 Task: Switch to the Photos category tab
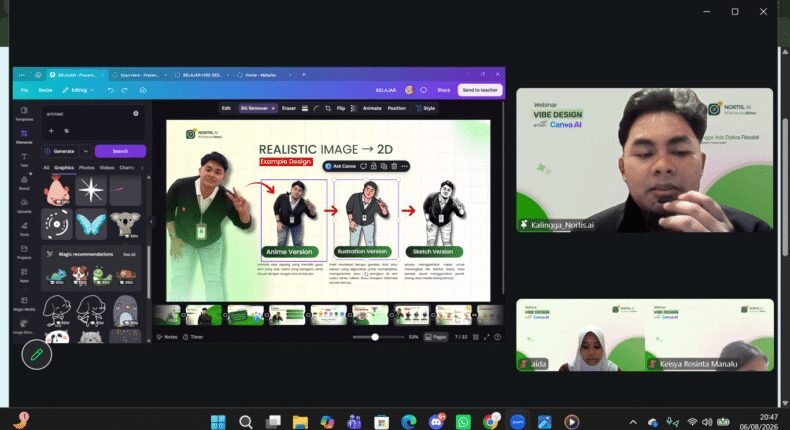click(86, 167)
